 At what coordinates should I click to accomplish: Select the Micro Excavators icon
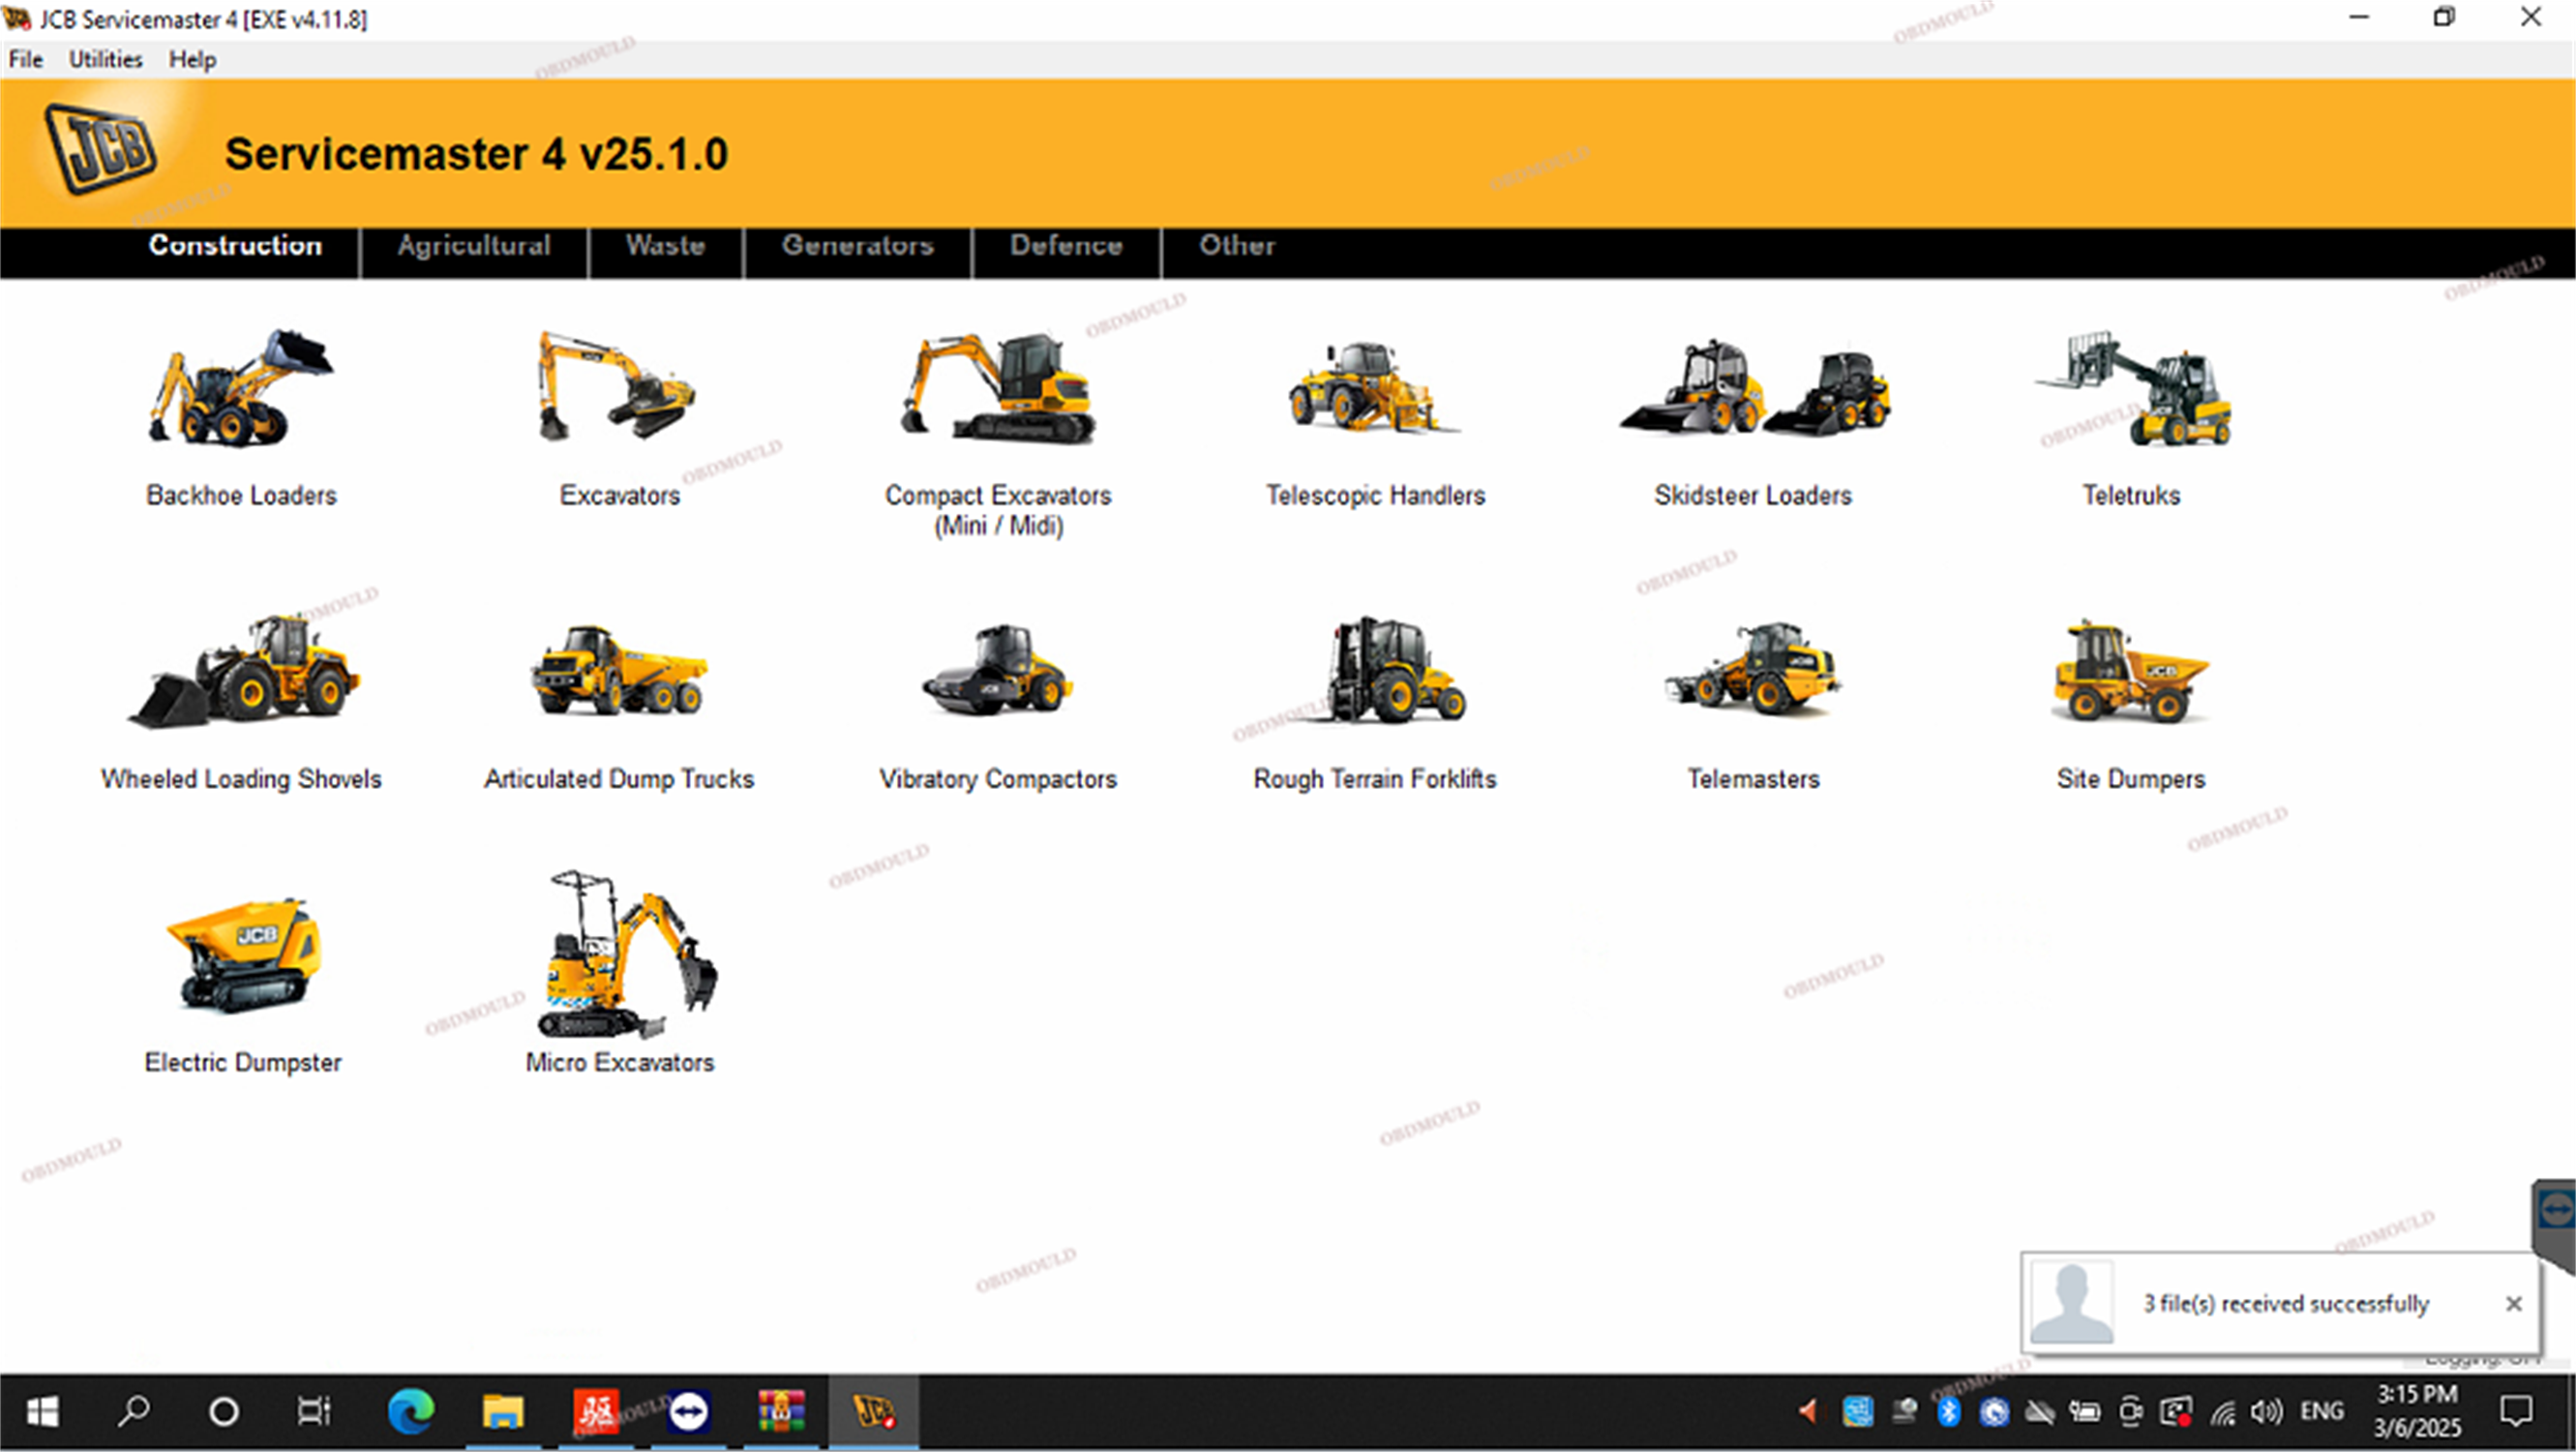(627, 954)
